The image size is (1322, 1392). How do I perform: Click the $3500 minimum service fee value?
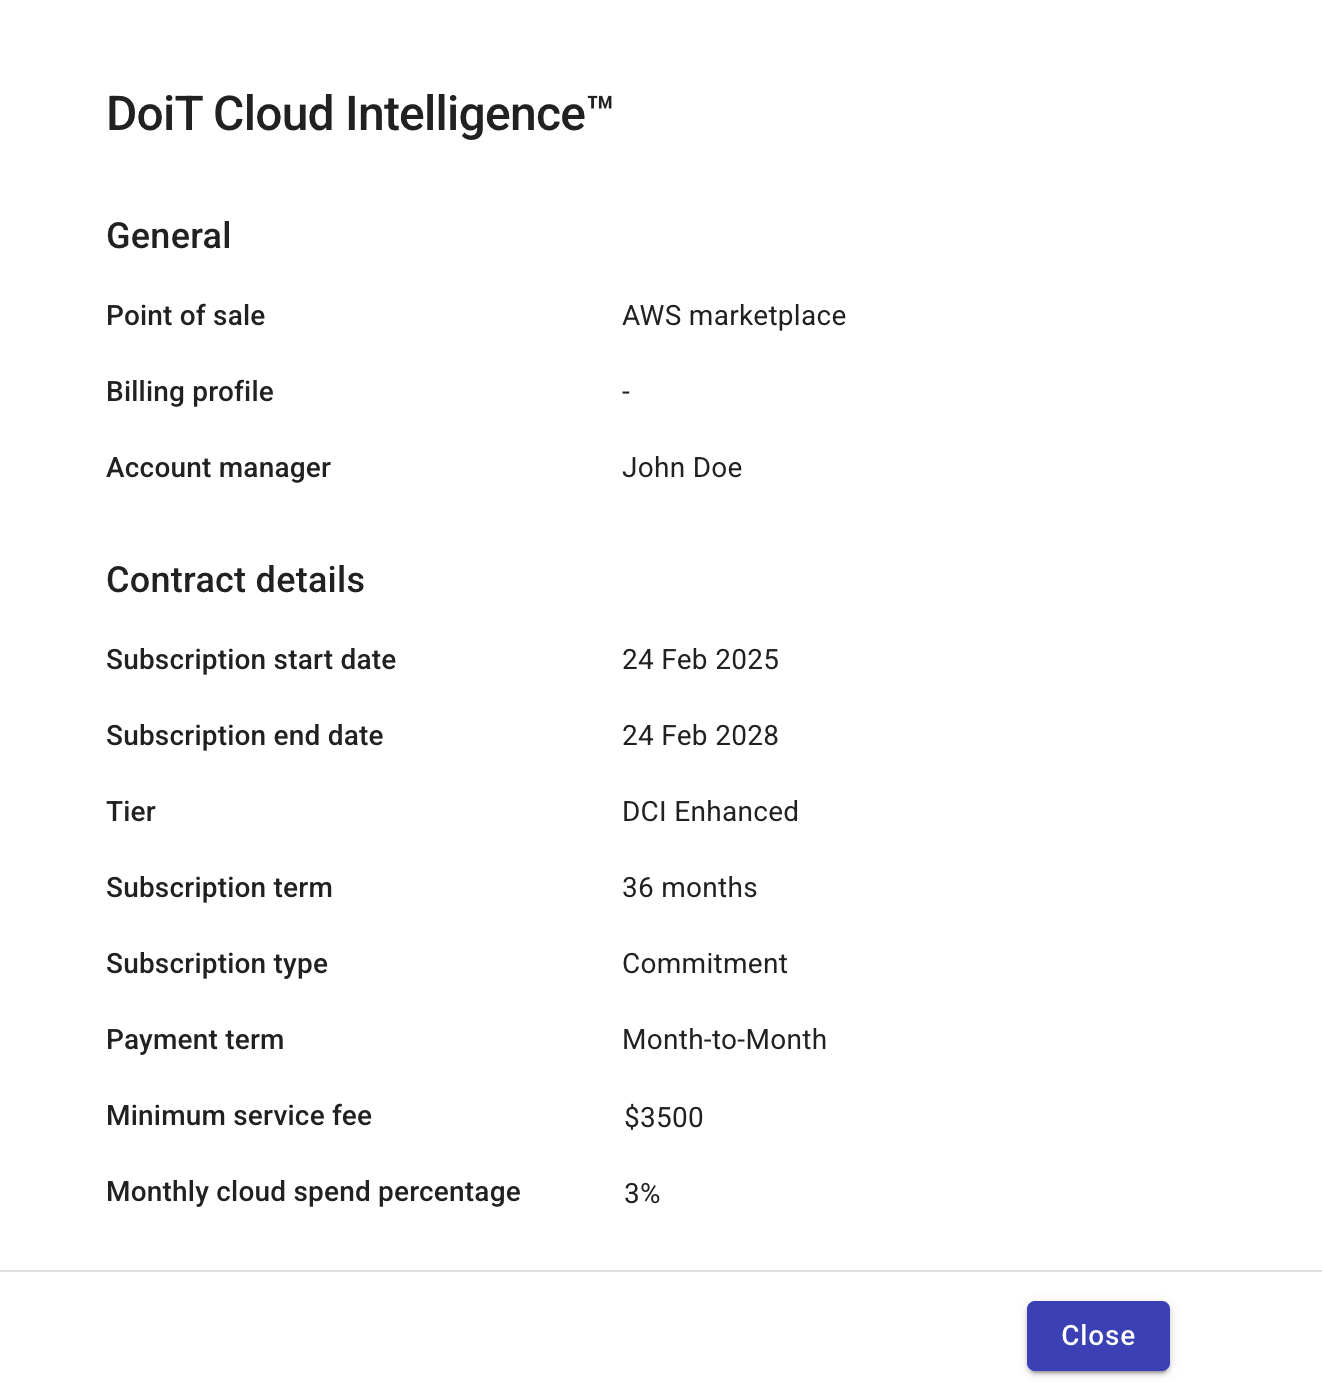(x=664, y=1117)
